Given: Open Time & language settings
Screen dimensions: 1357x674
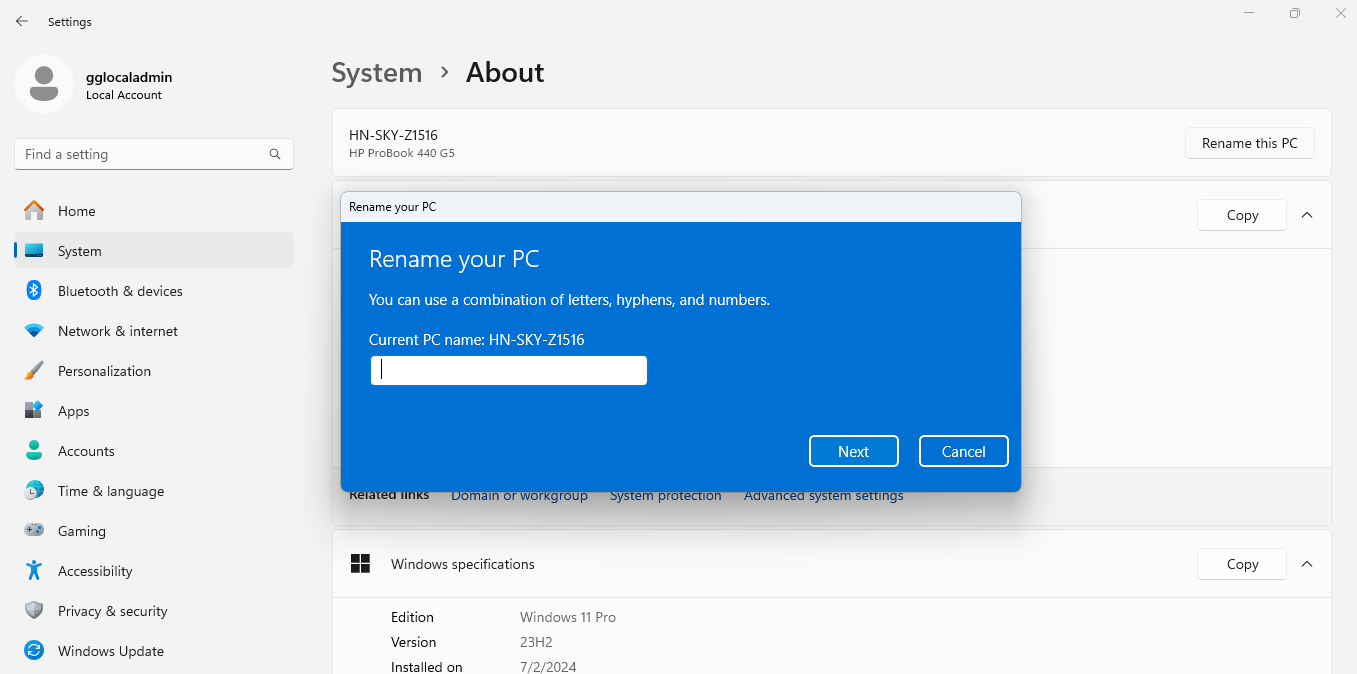Looking at the screenshot, I should coord(110,491).
